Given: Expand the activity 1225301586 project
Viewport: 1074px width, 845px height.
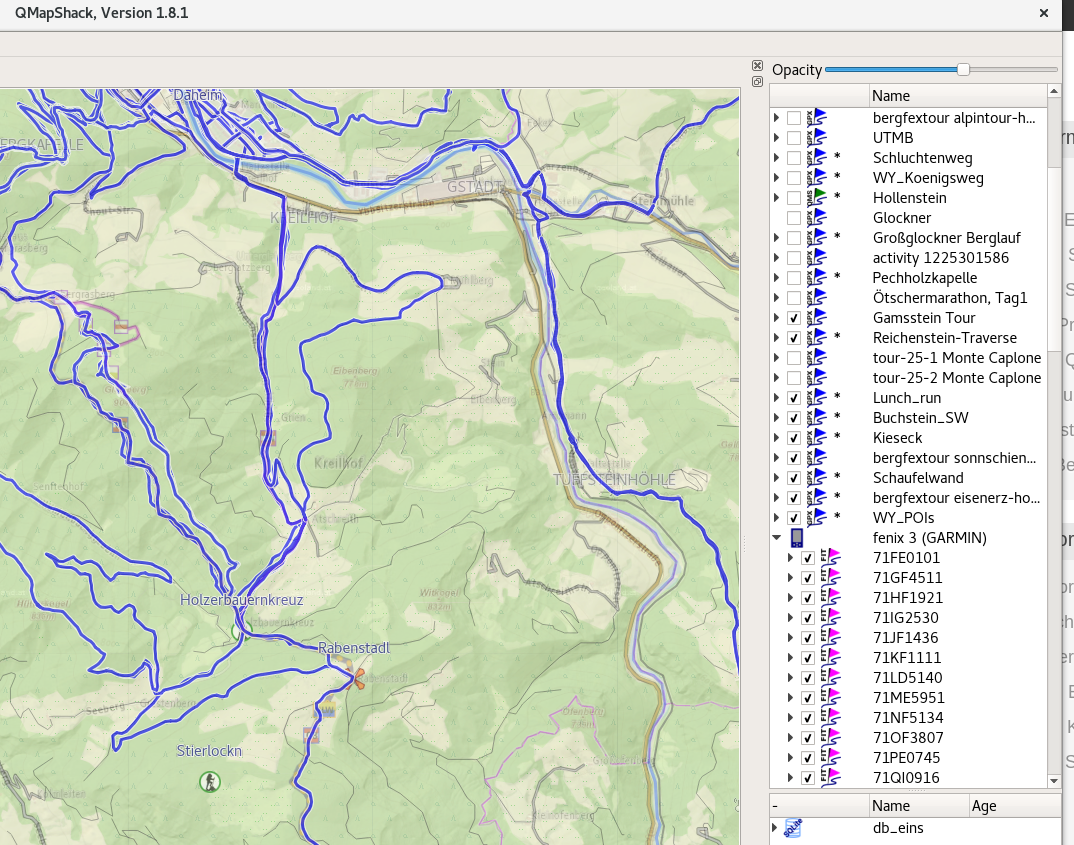Looking at the screenshot, I should [x=776, y=258].
